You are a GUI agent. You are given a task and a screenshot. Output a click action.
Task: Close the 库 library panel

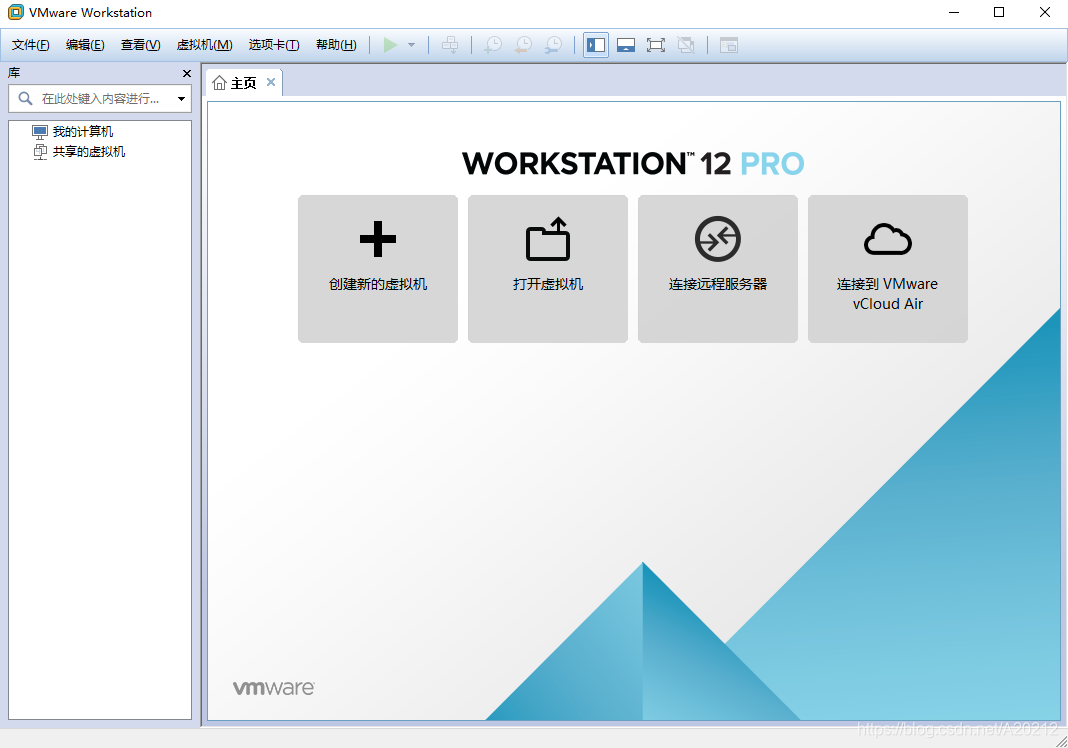click(x=187, y=74)
